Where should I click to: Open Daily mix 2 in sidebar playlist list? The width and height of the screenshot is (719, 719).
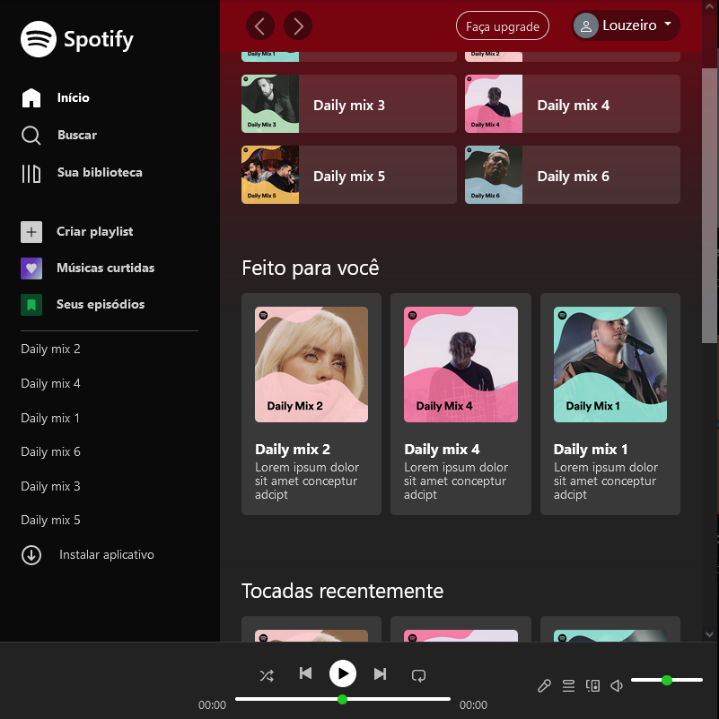50,349
